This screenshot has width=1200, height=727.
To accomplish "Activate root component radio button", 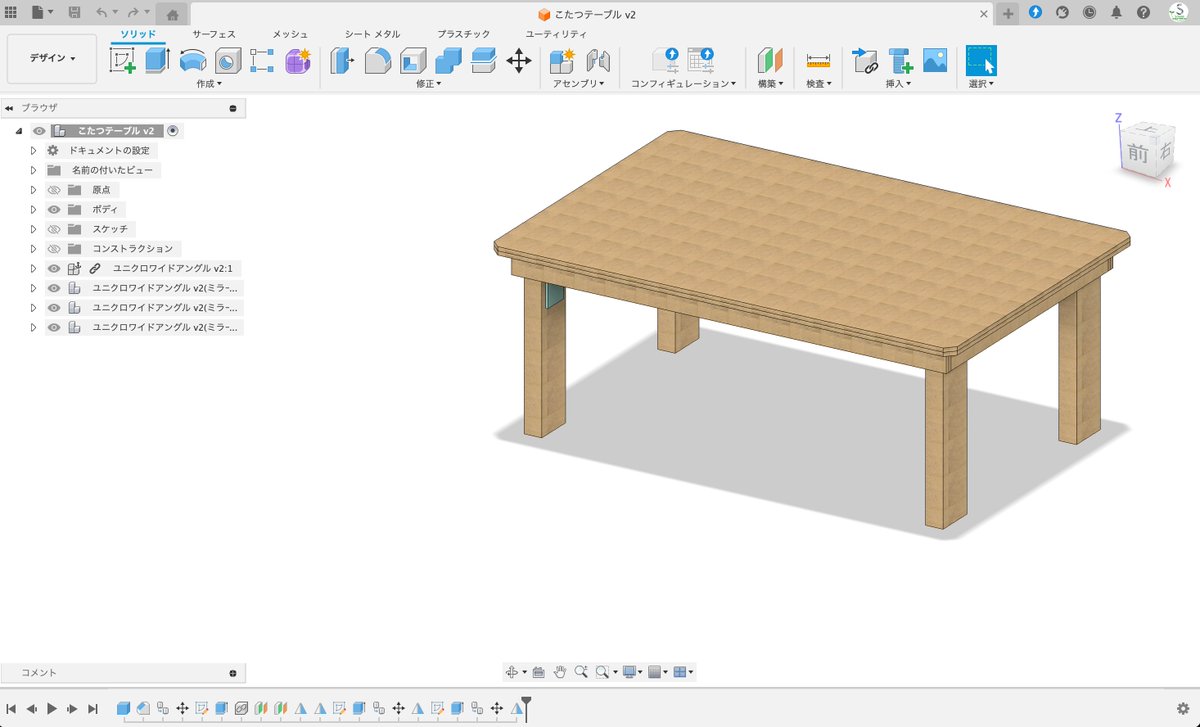I will click(173, 131).
